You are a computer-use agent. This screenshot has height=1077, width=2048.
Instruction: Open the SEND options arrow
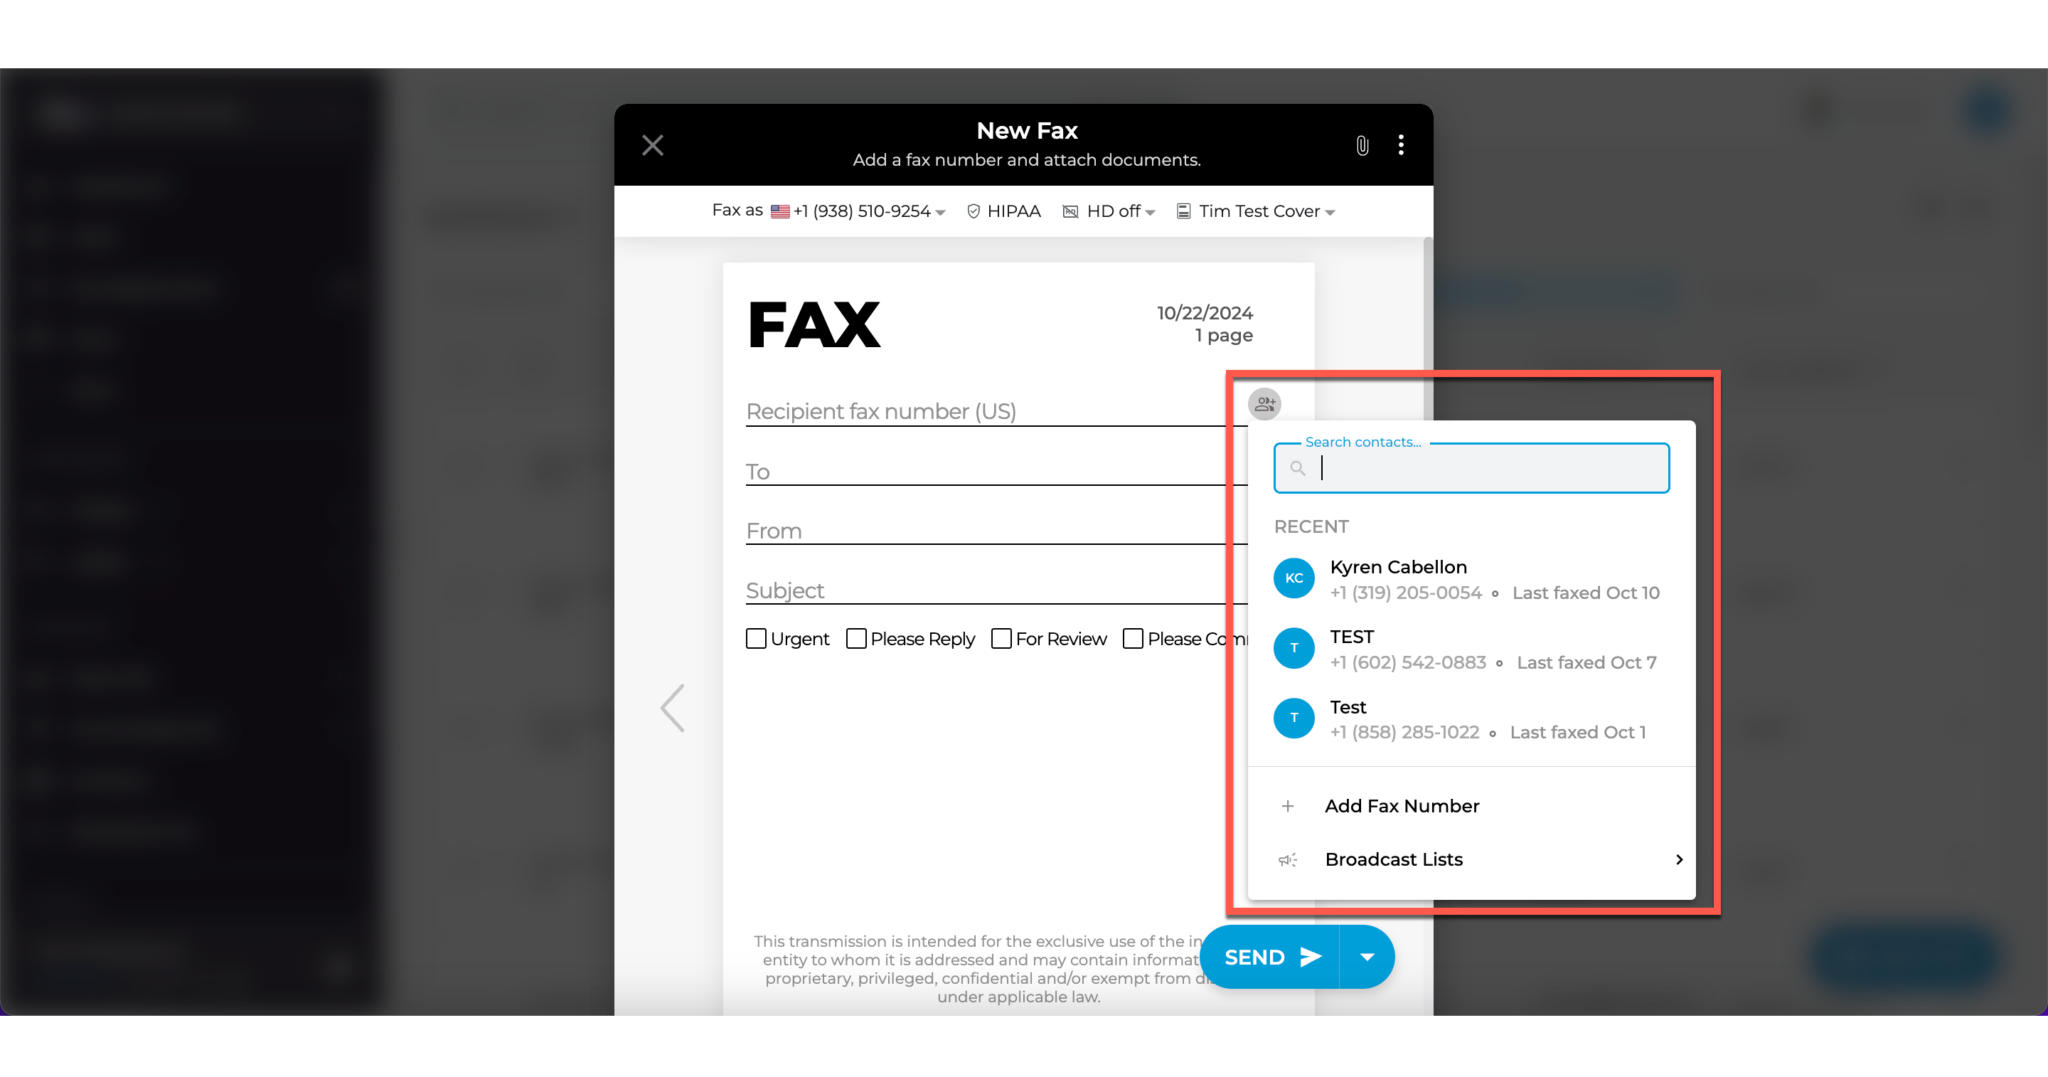pyautogui.click(x=1366, y=957)
